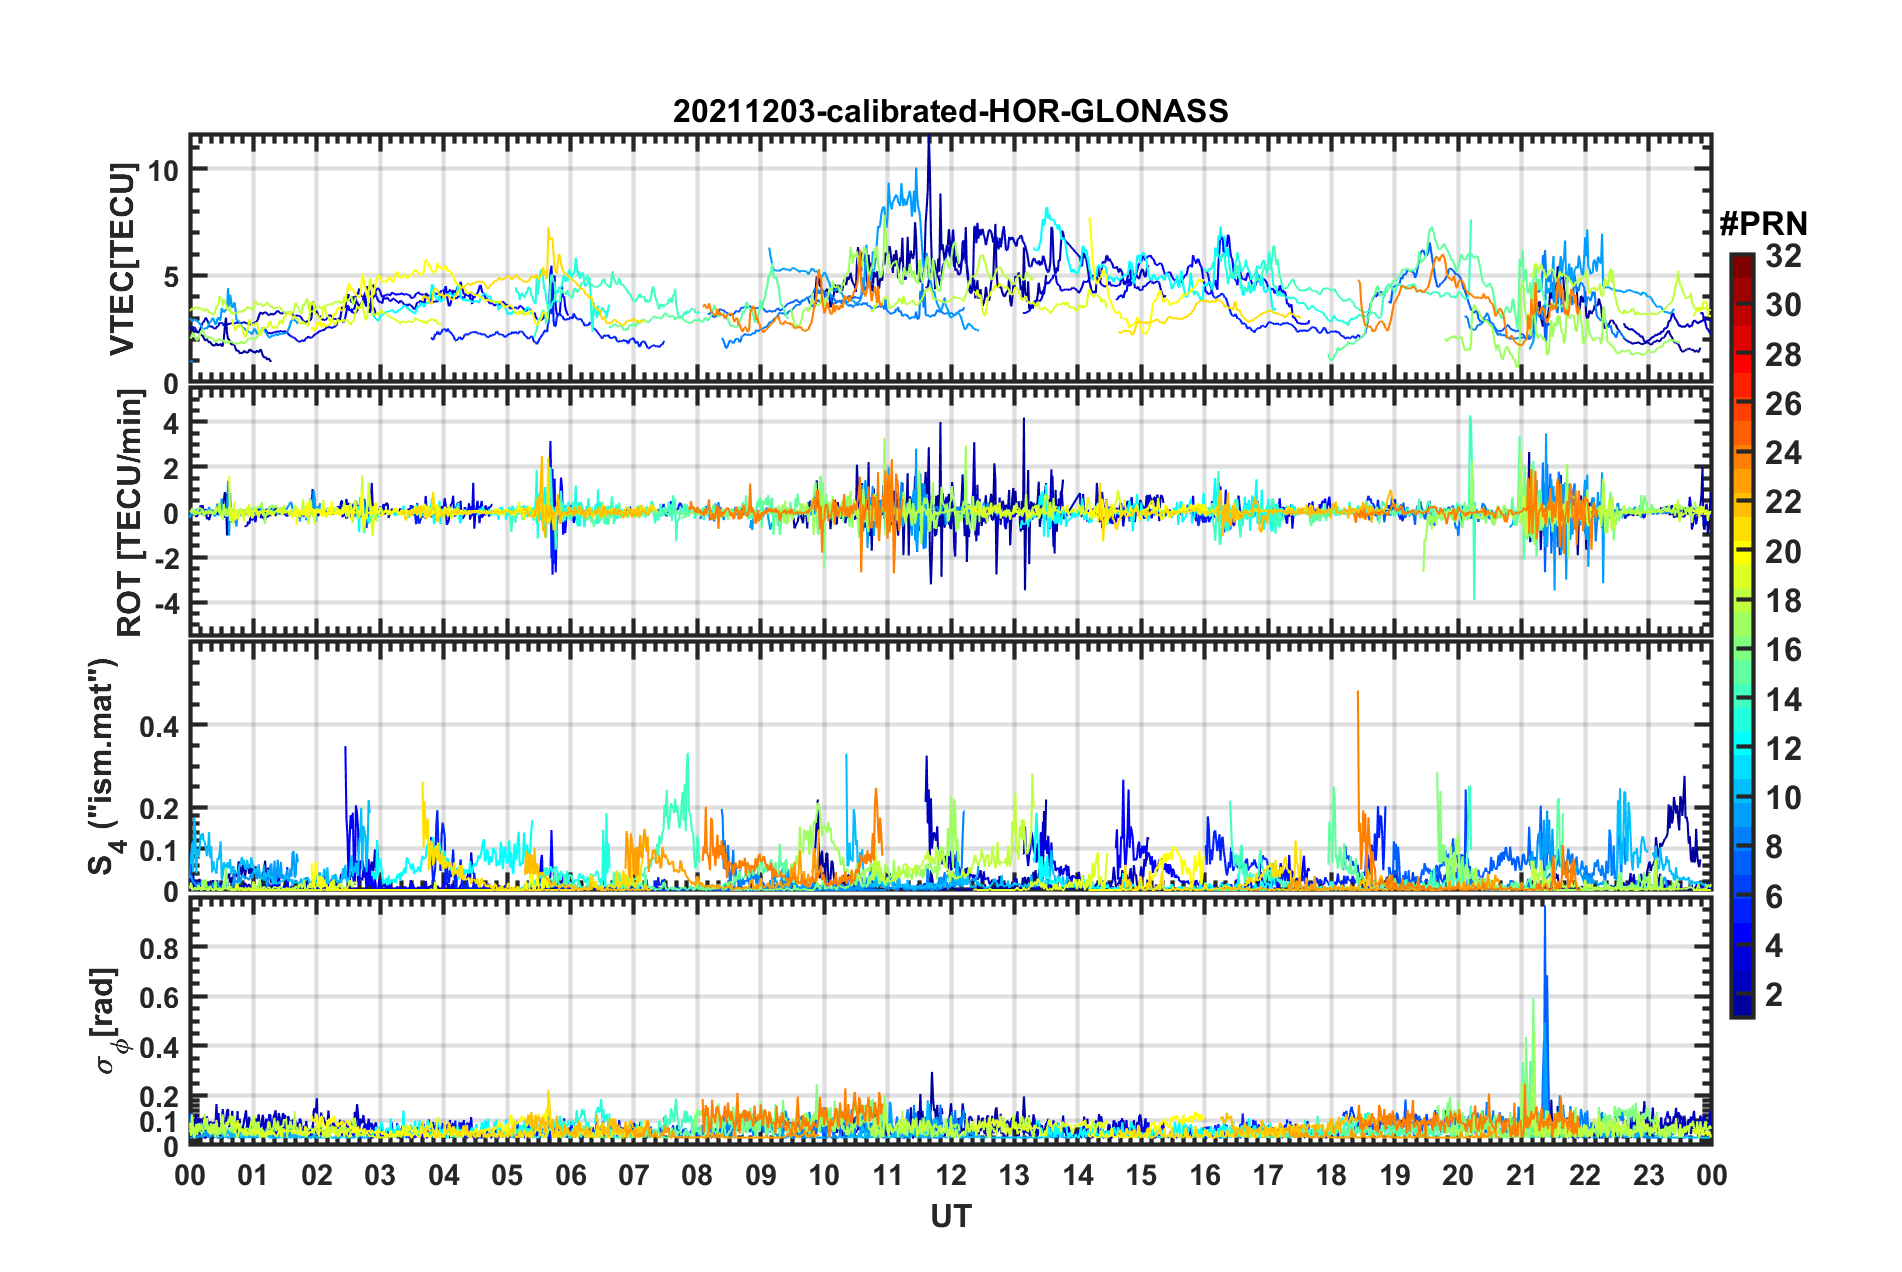
Task: Click the sigma phi tick label 0.8
Action: pyautogui.click(x=160, y=947)
